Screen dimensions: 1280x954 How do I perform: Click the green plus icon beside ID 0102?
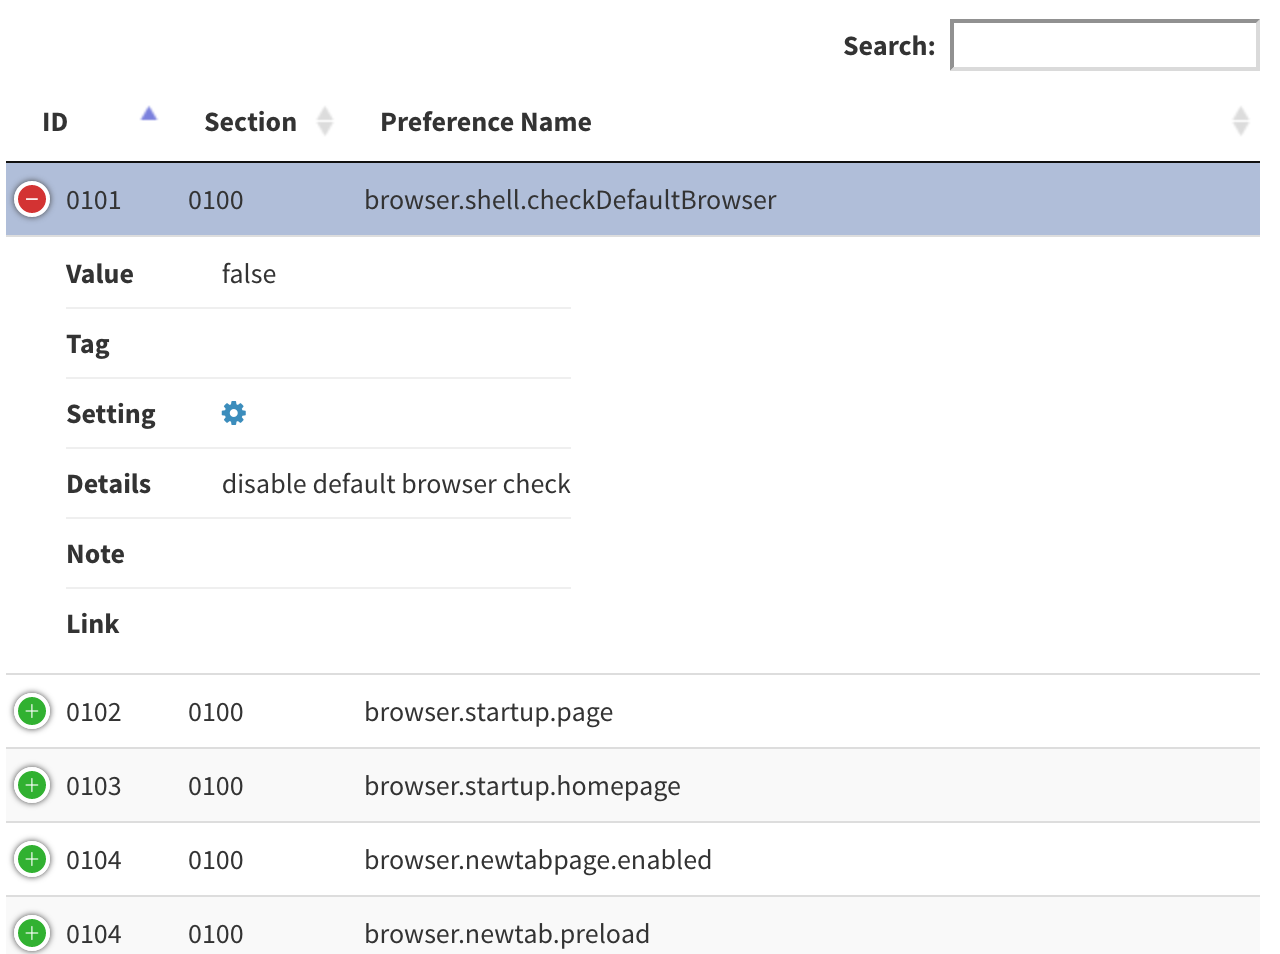(x=31, y=711)
